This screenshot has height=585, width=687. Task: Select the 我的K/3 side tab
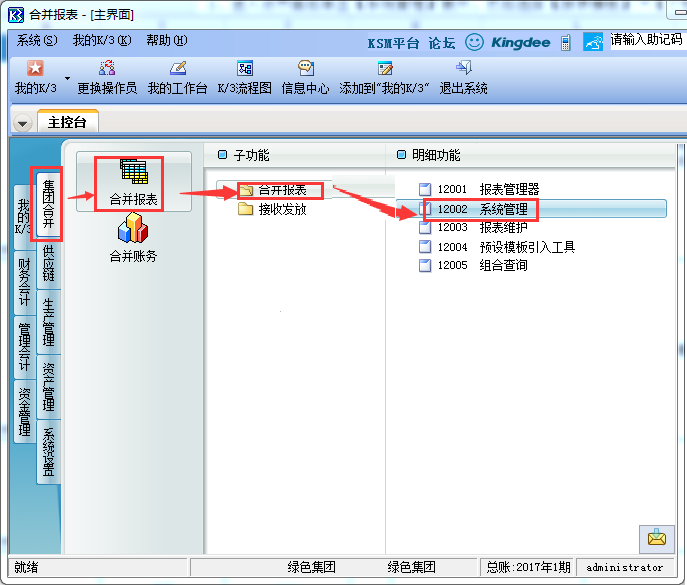(x=23, y=216)
